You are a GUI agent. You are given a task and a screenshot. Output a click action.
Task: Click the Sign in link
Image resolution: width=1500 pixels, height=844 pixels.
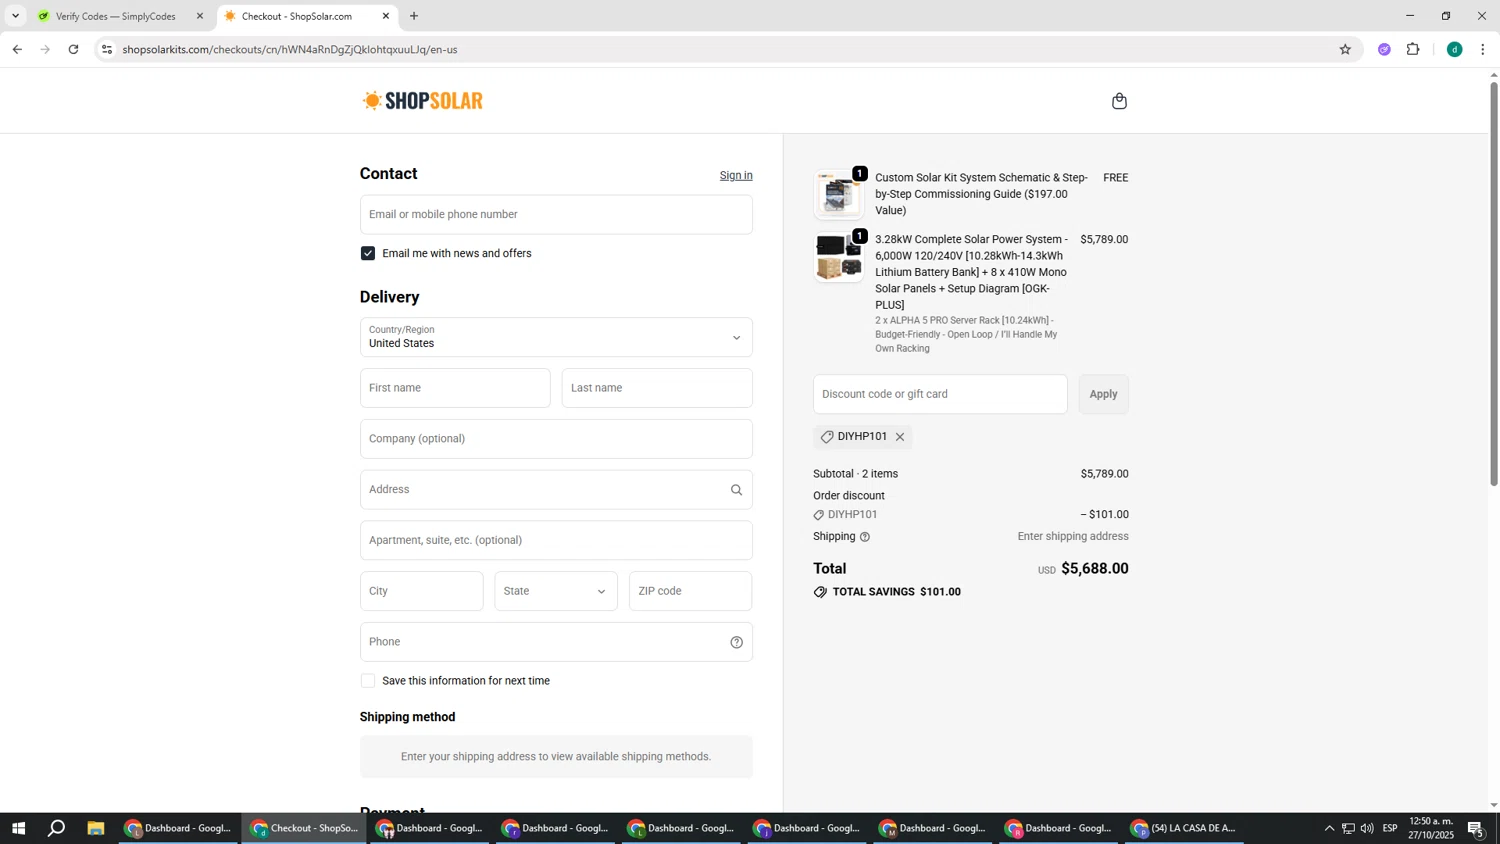point(736,176)
